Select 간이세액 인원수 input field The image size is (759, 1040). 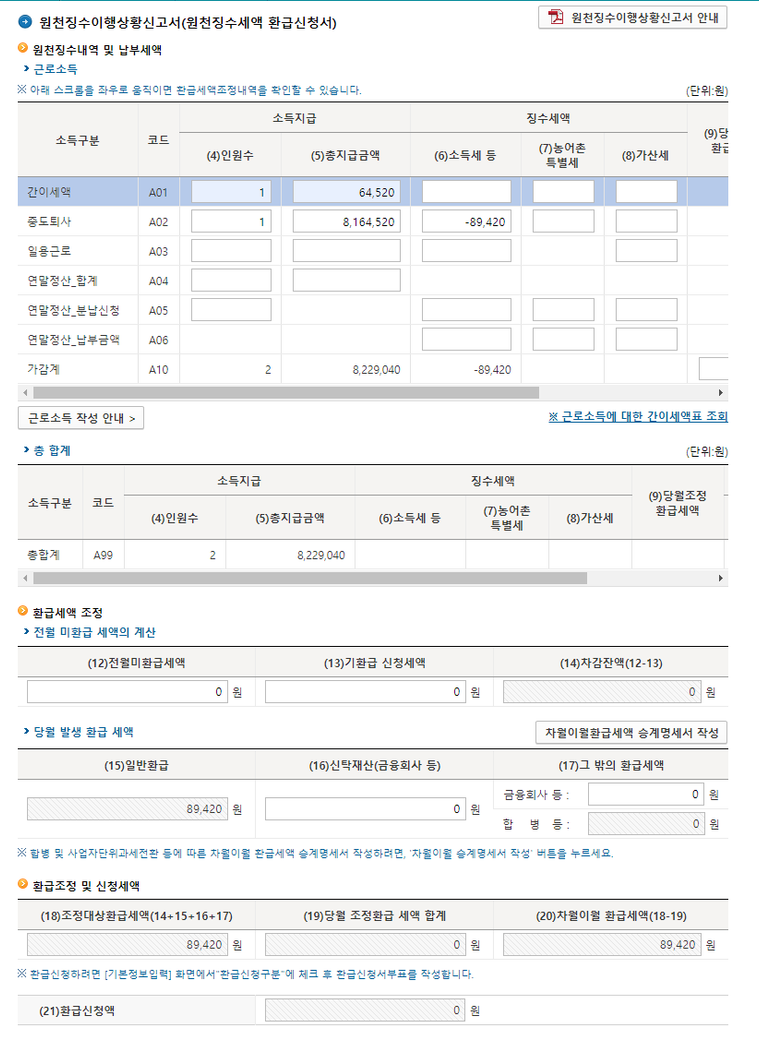[231, 192]
